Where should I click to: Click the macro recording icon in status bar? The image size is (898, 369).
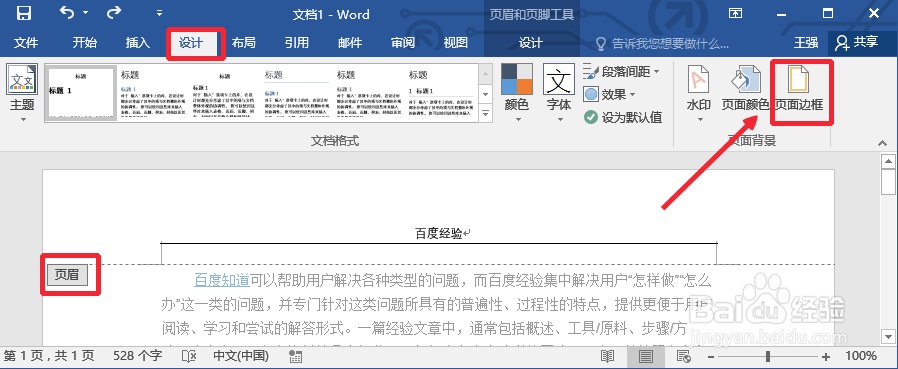tap(296, 356)
